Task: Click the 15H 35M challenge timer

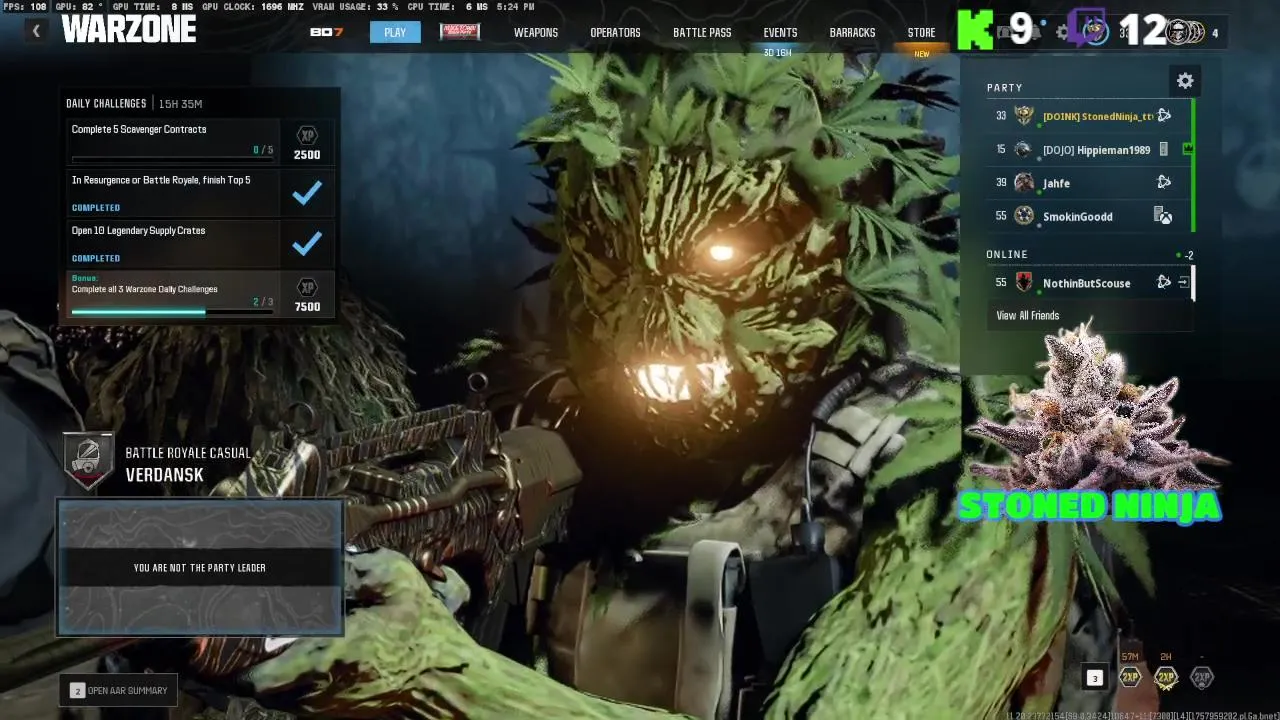Action: pyautogui.click(x=181, y=103)
